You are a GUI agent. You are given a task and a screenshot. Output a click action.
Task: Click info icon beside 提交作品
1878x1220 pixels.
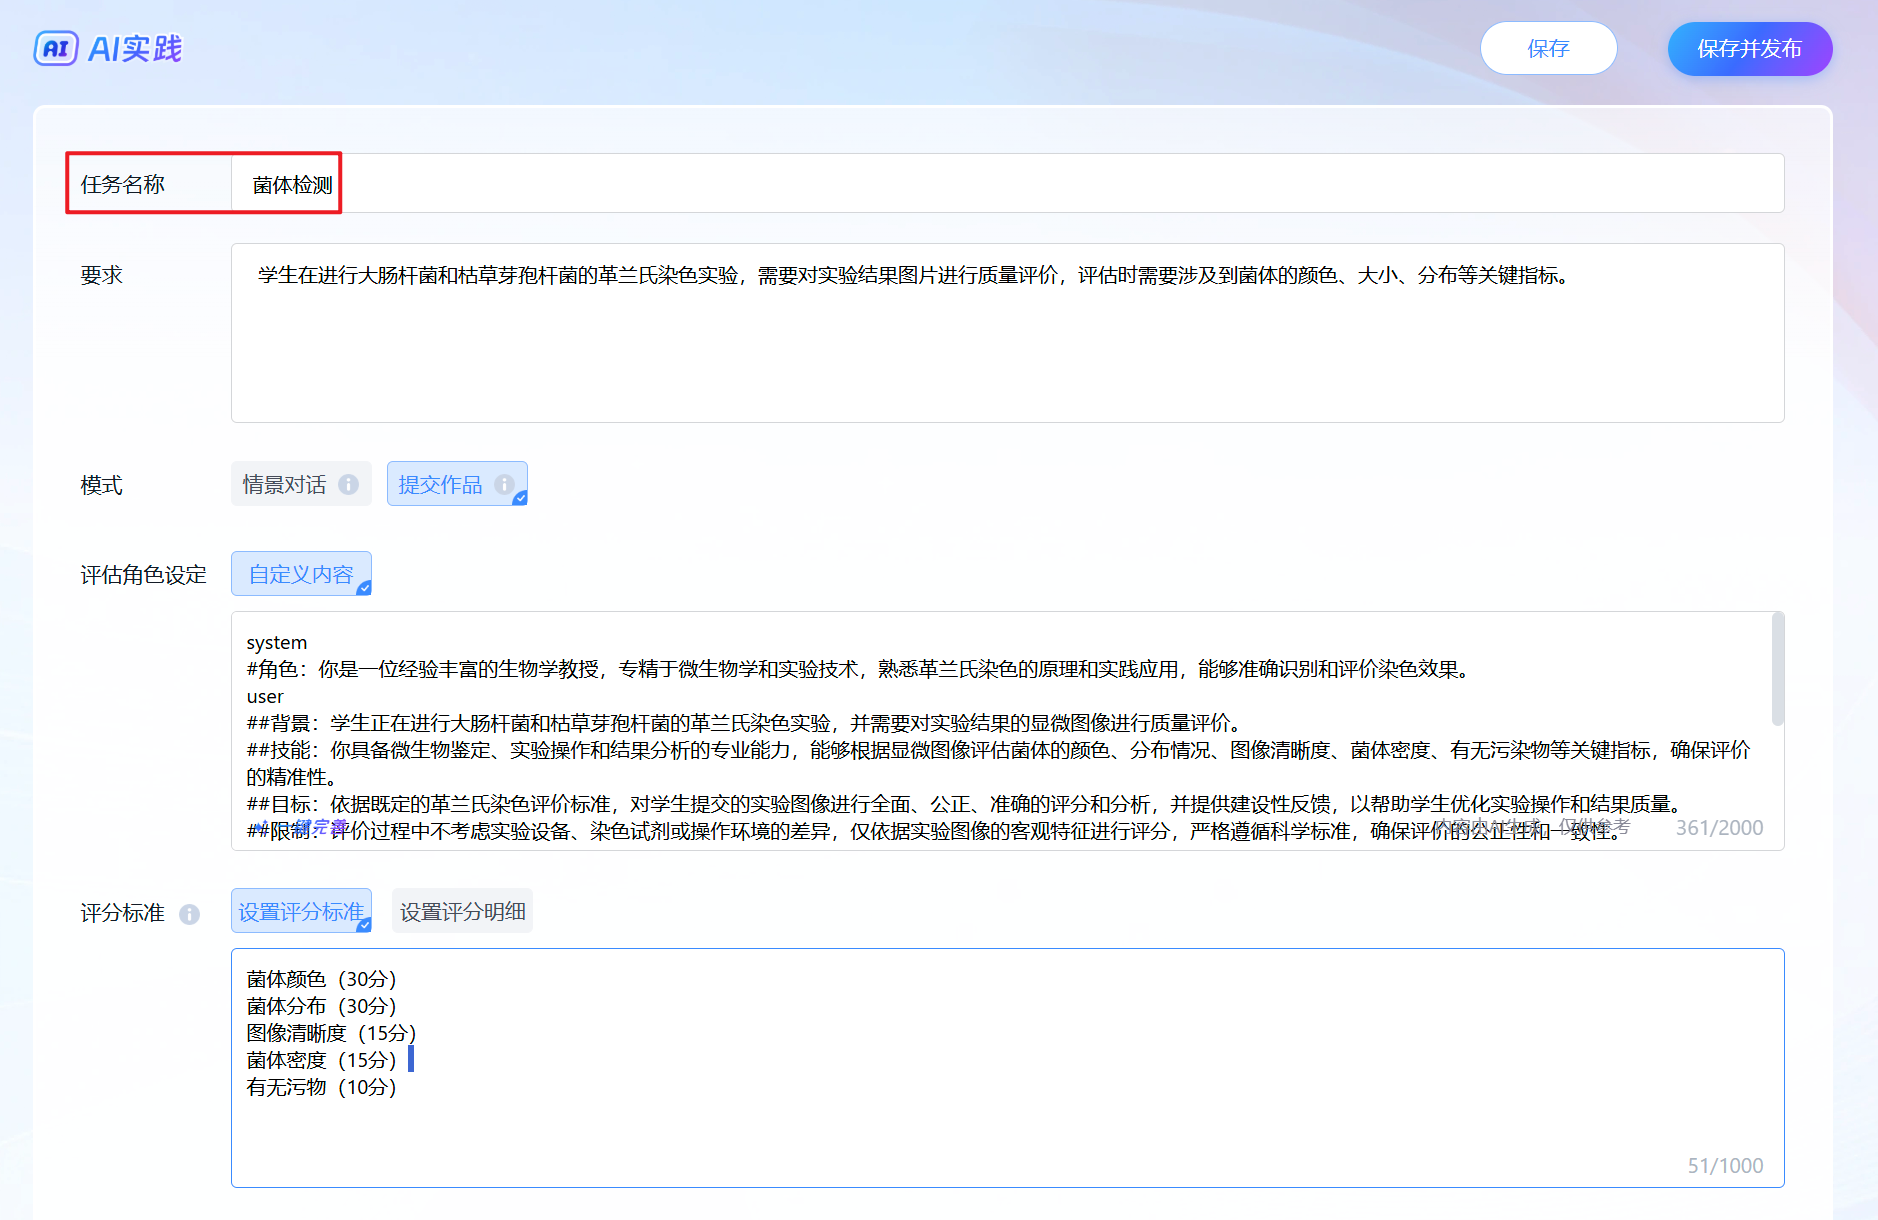pyautogui.click(x=504, y=484)
